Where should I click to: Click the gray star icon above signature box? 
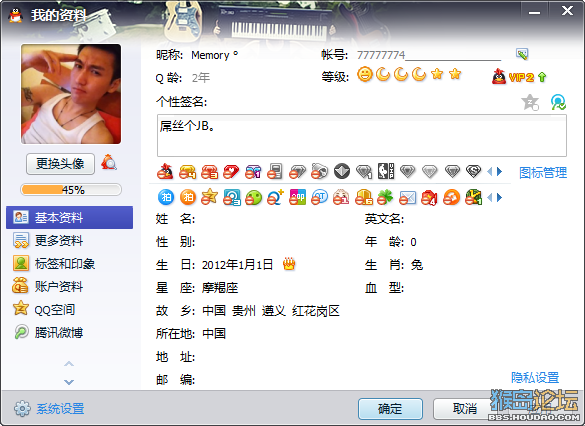pos(530,102)
